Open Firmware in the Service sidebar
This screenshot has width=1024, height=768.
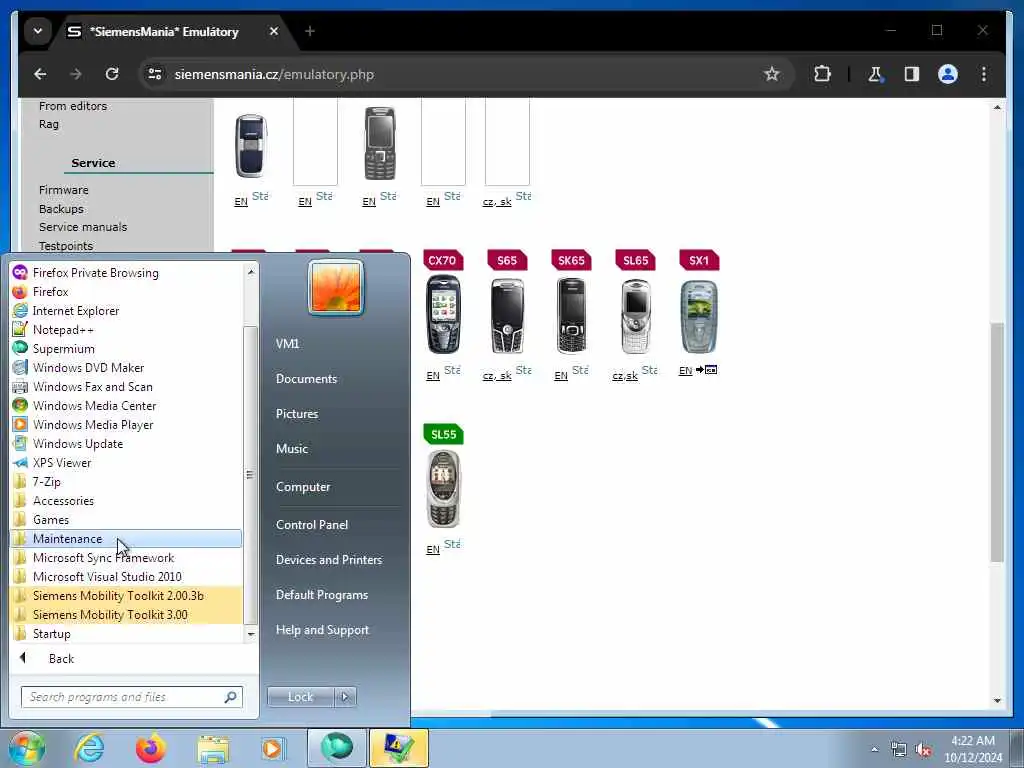tap(63, 190)
